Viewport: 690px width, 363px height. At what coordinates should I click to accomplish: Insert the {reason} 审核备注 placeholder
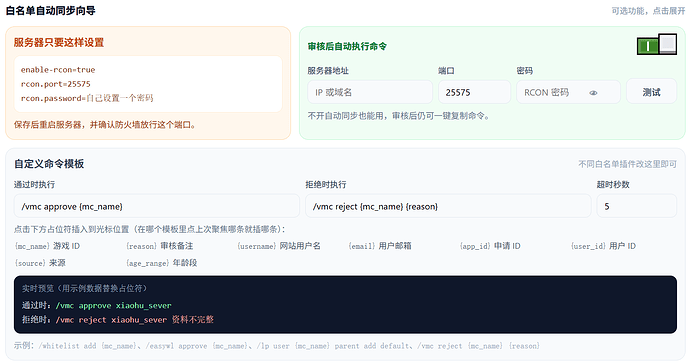(x=159, y=246)
